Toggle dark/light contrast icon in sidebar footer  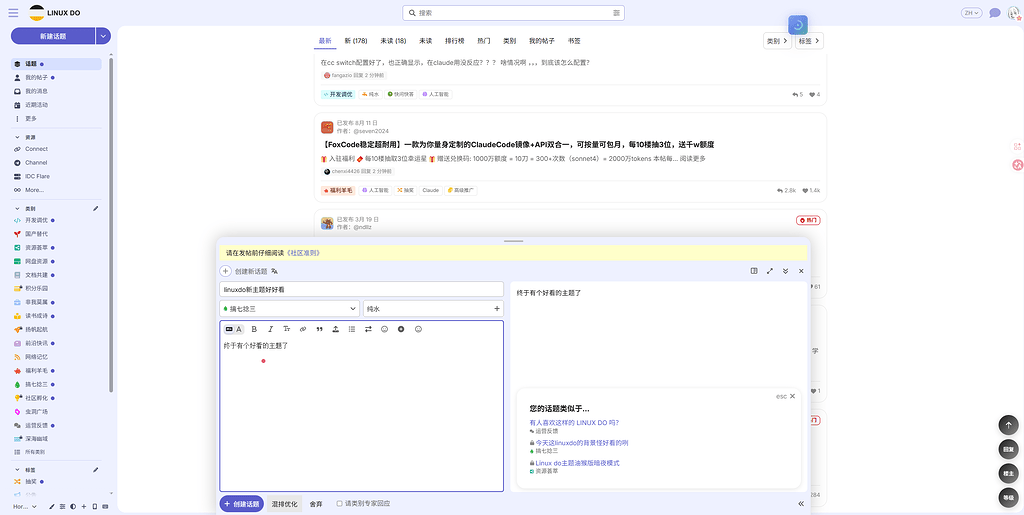coord(73,507)
